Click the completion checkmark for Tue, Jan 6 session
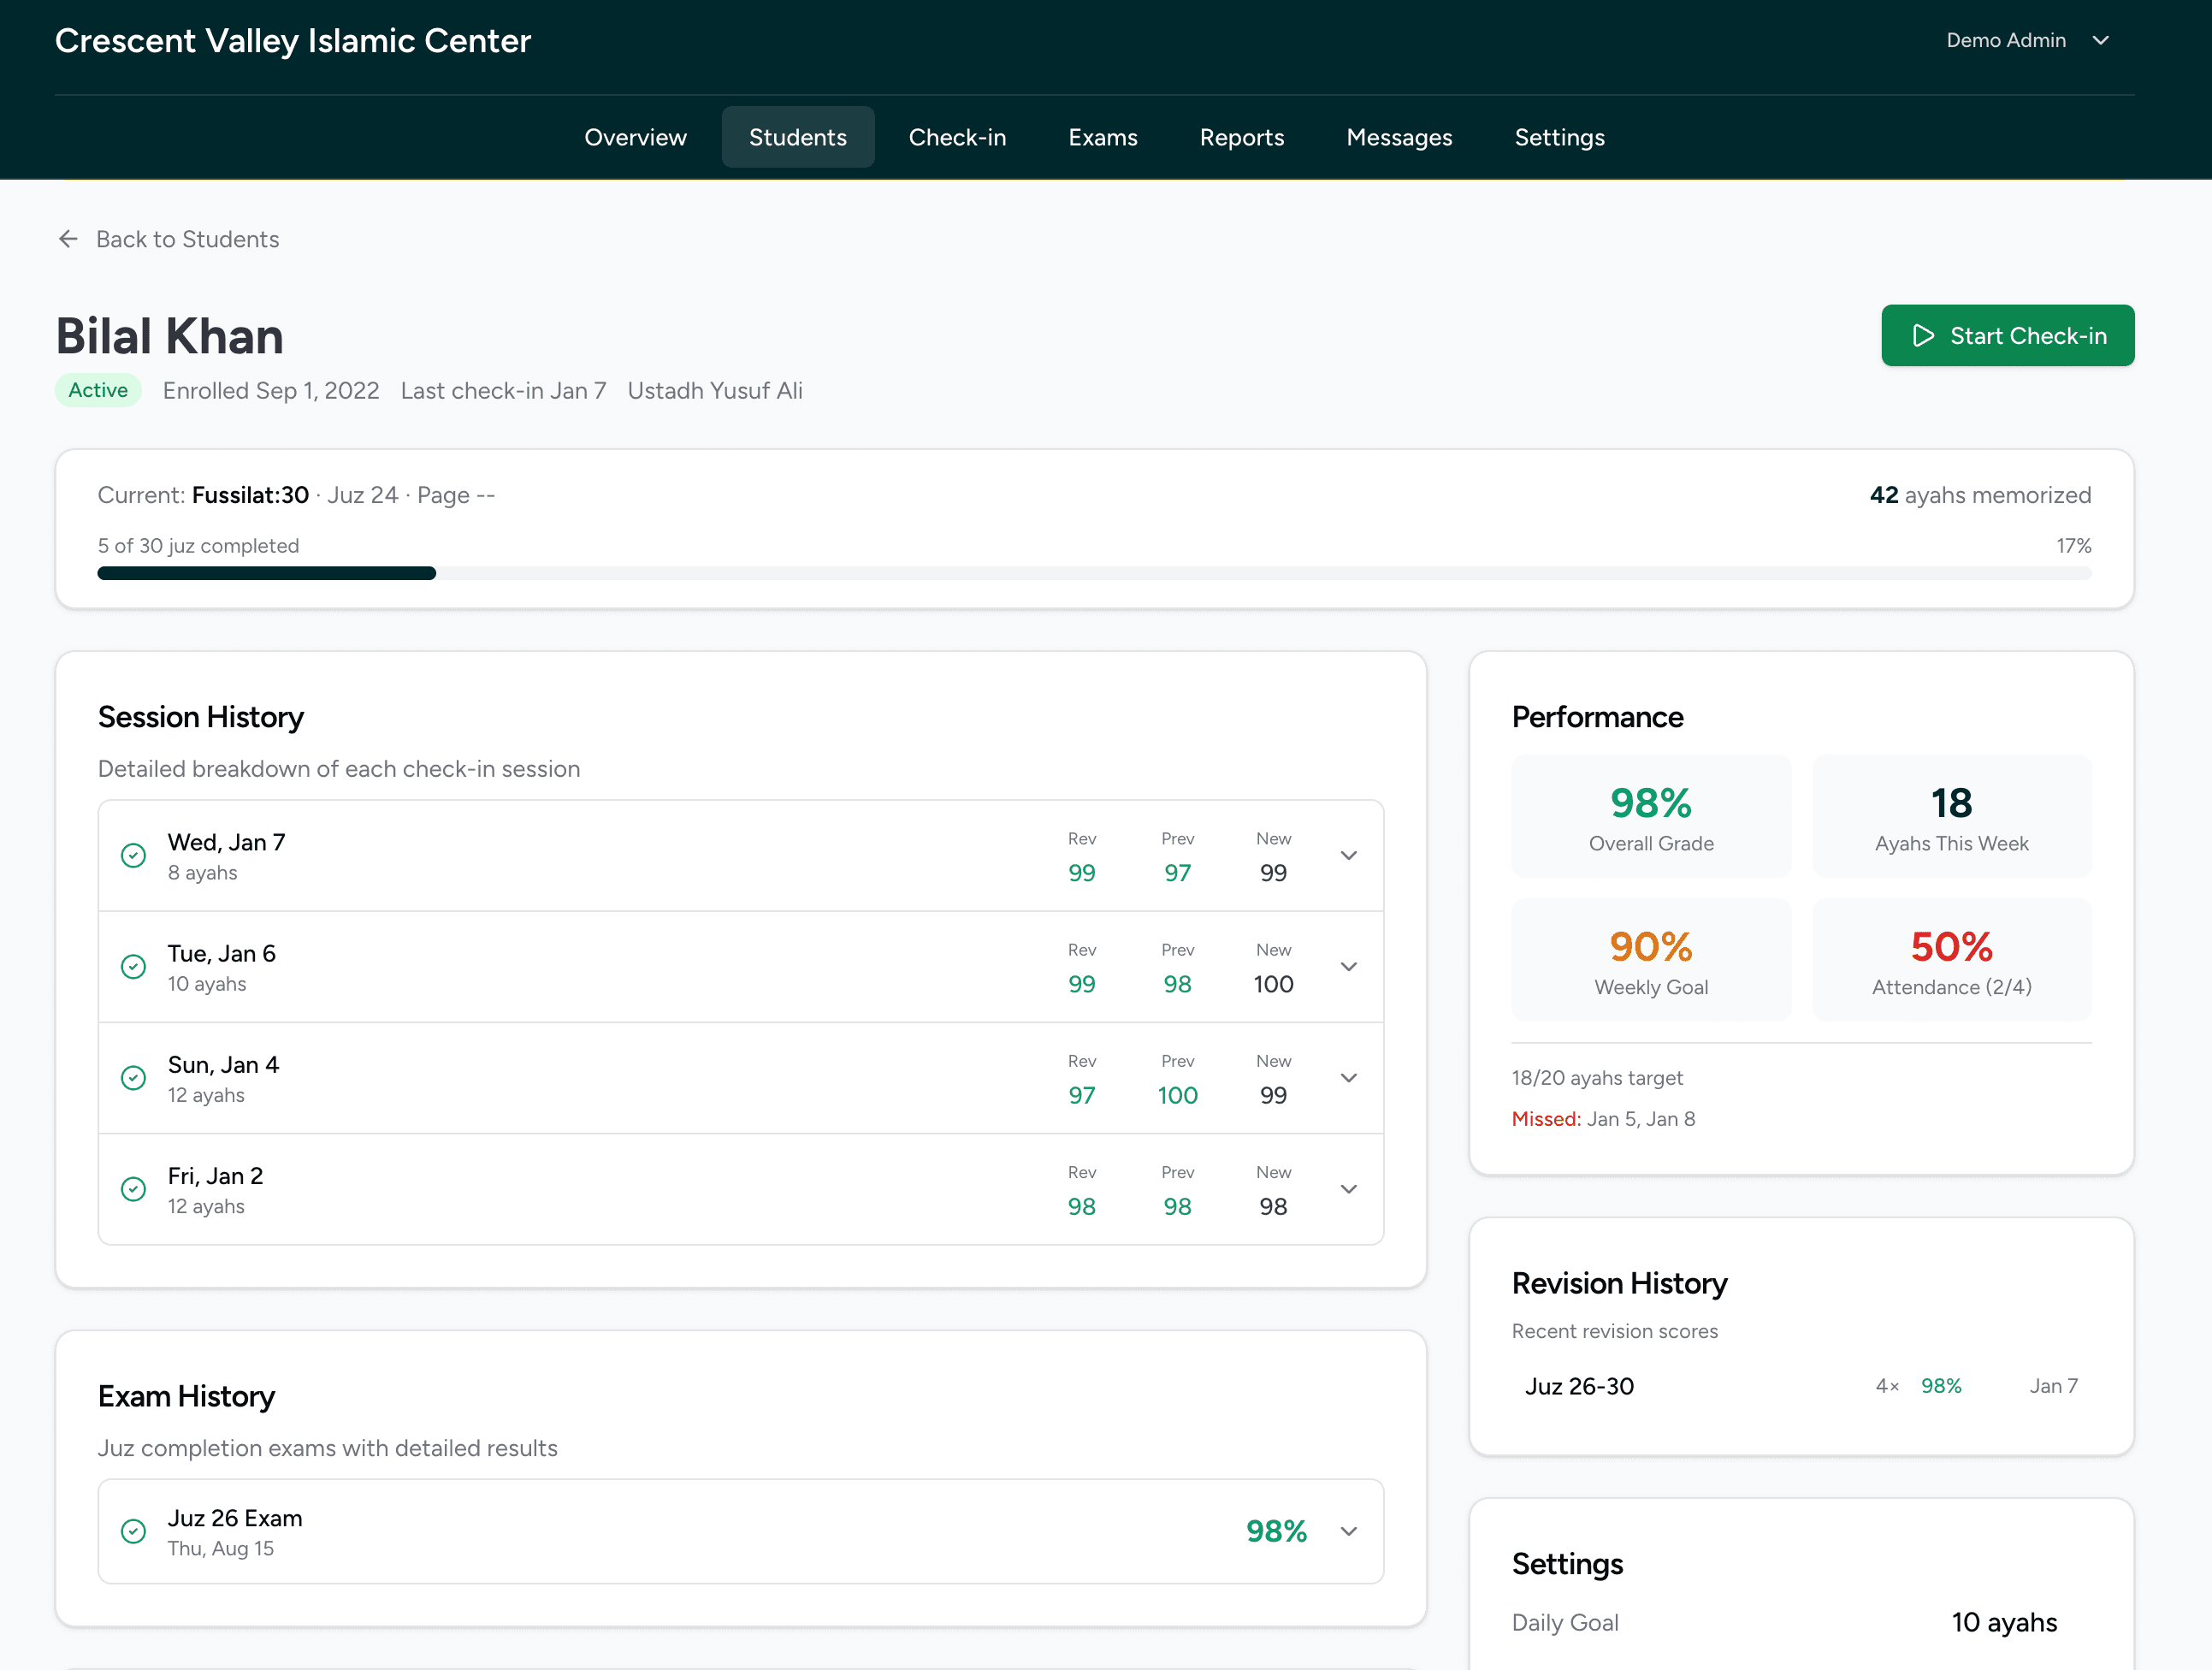This screenshot has width=2212, height=1670. click(x=134, y=967)
